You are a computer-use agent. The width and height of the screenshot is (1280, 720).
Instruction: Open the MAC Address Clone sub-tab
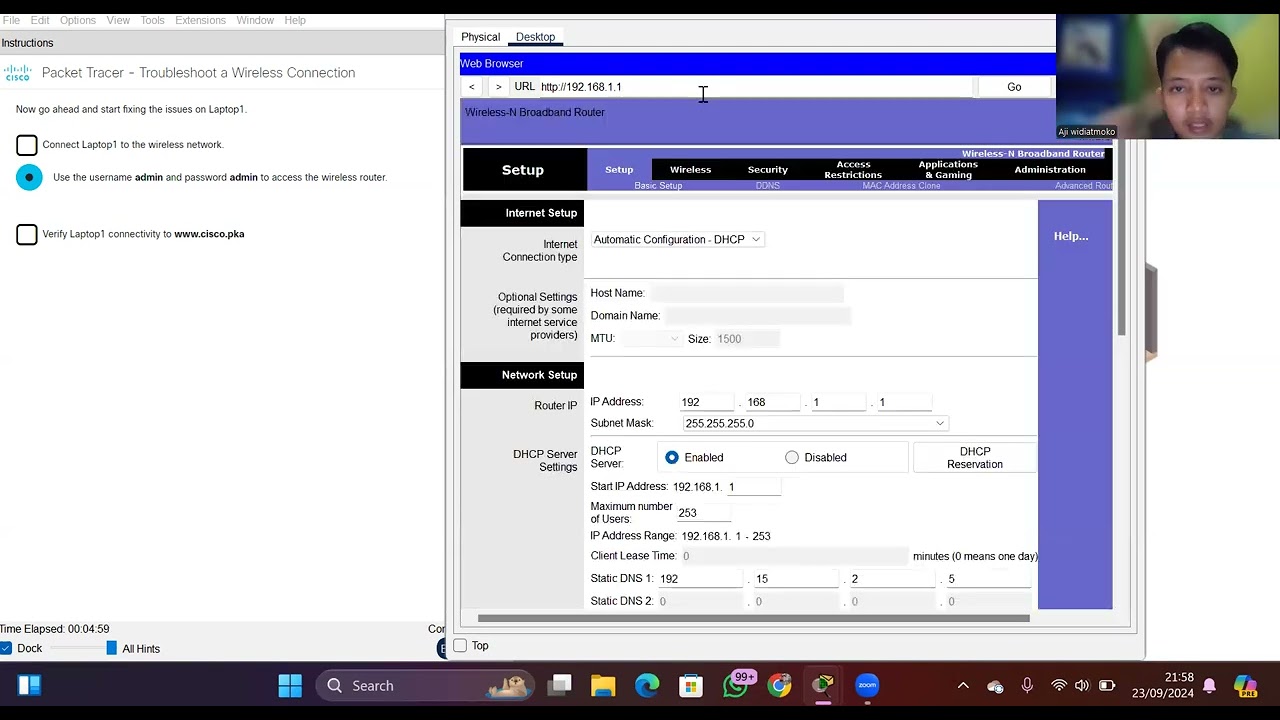click(901, 186)
